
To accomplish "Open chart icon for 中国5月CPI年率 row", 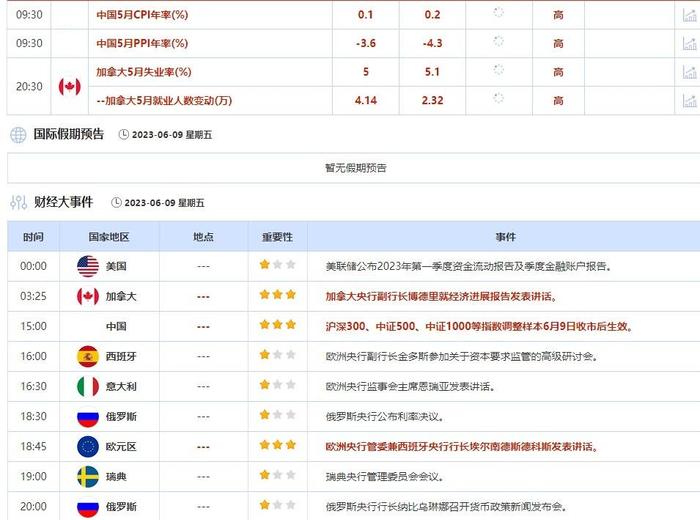I will coord(690,15).
